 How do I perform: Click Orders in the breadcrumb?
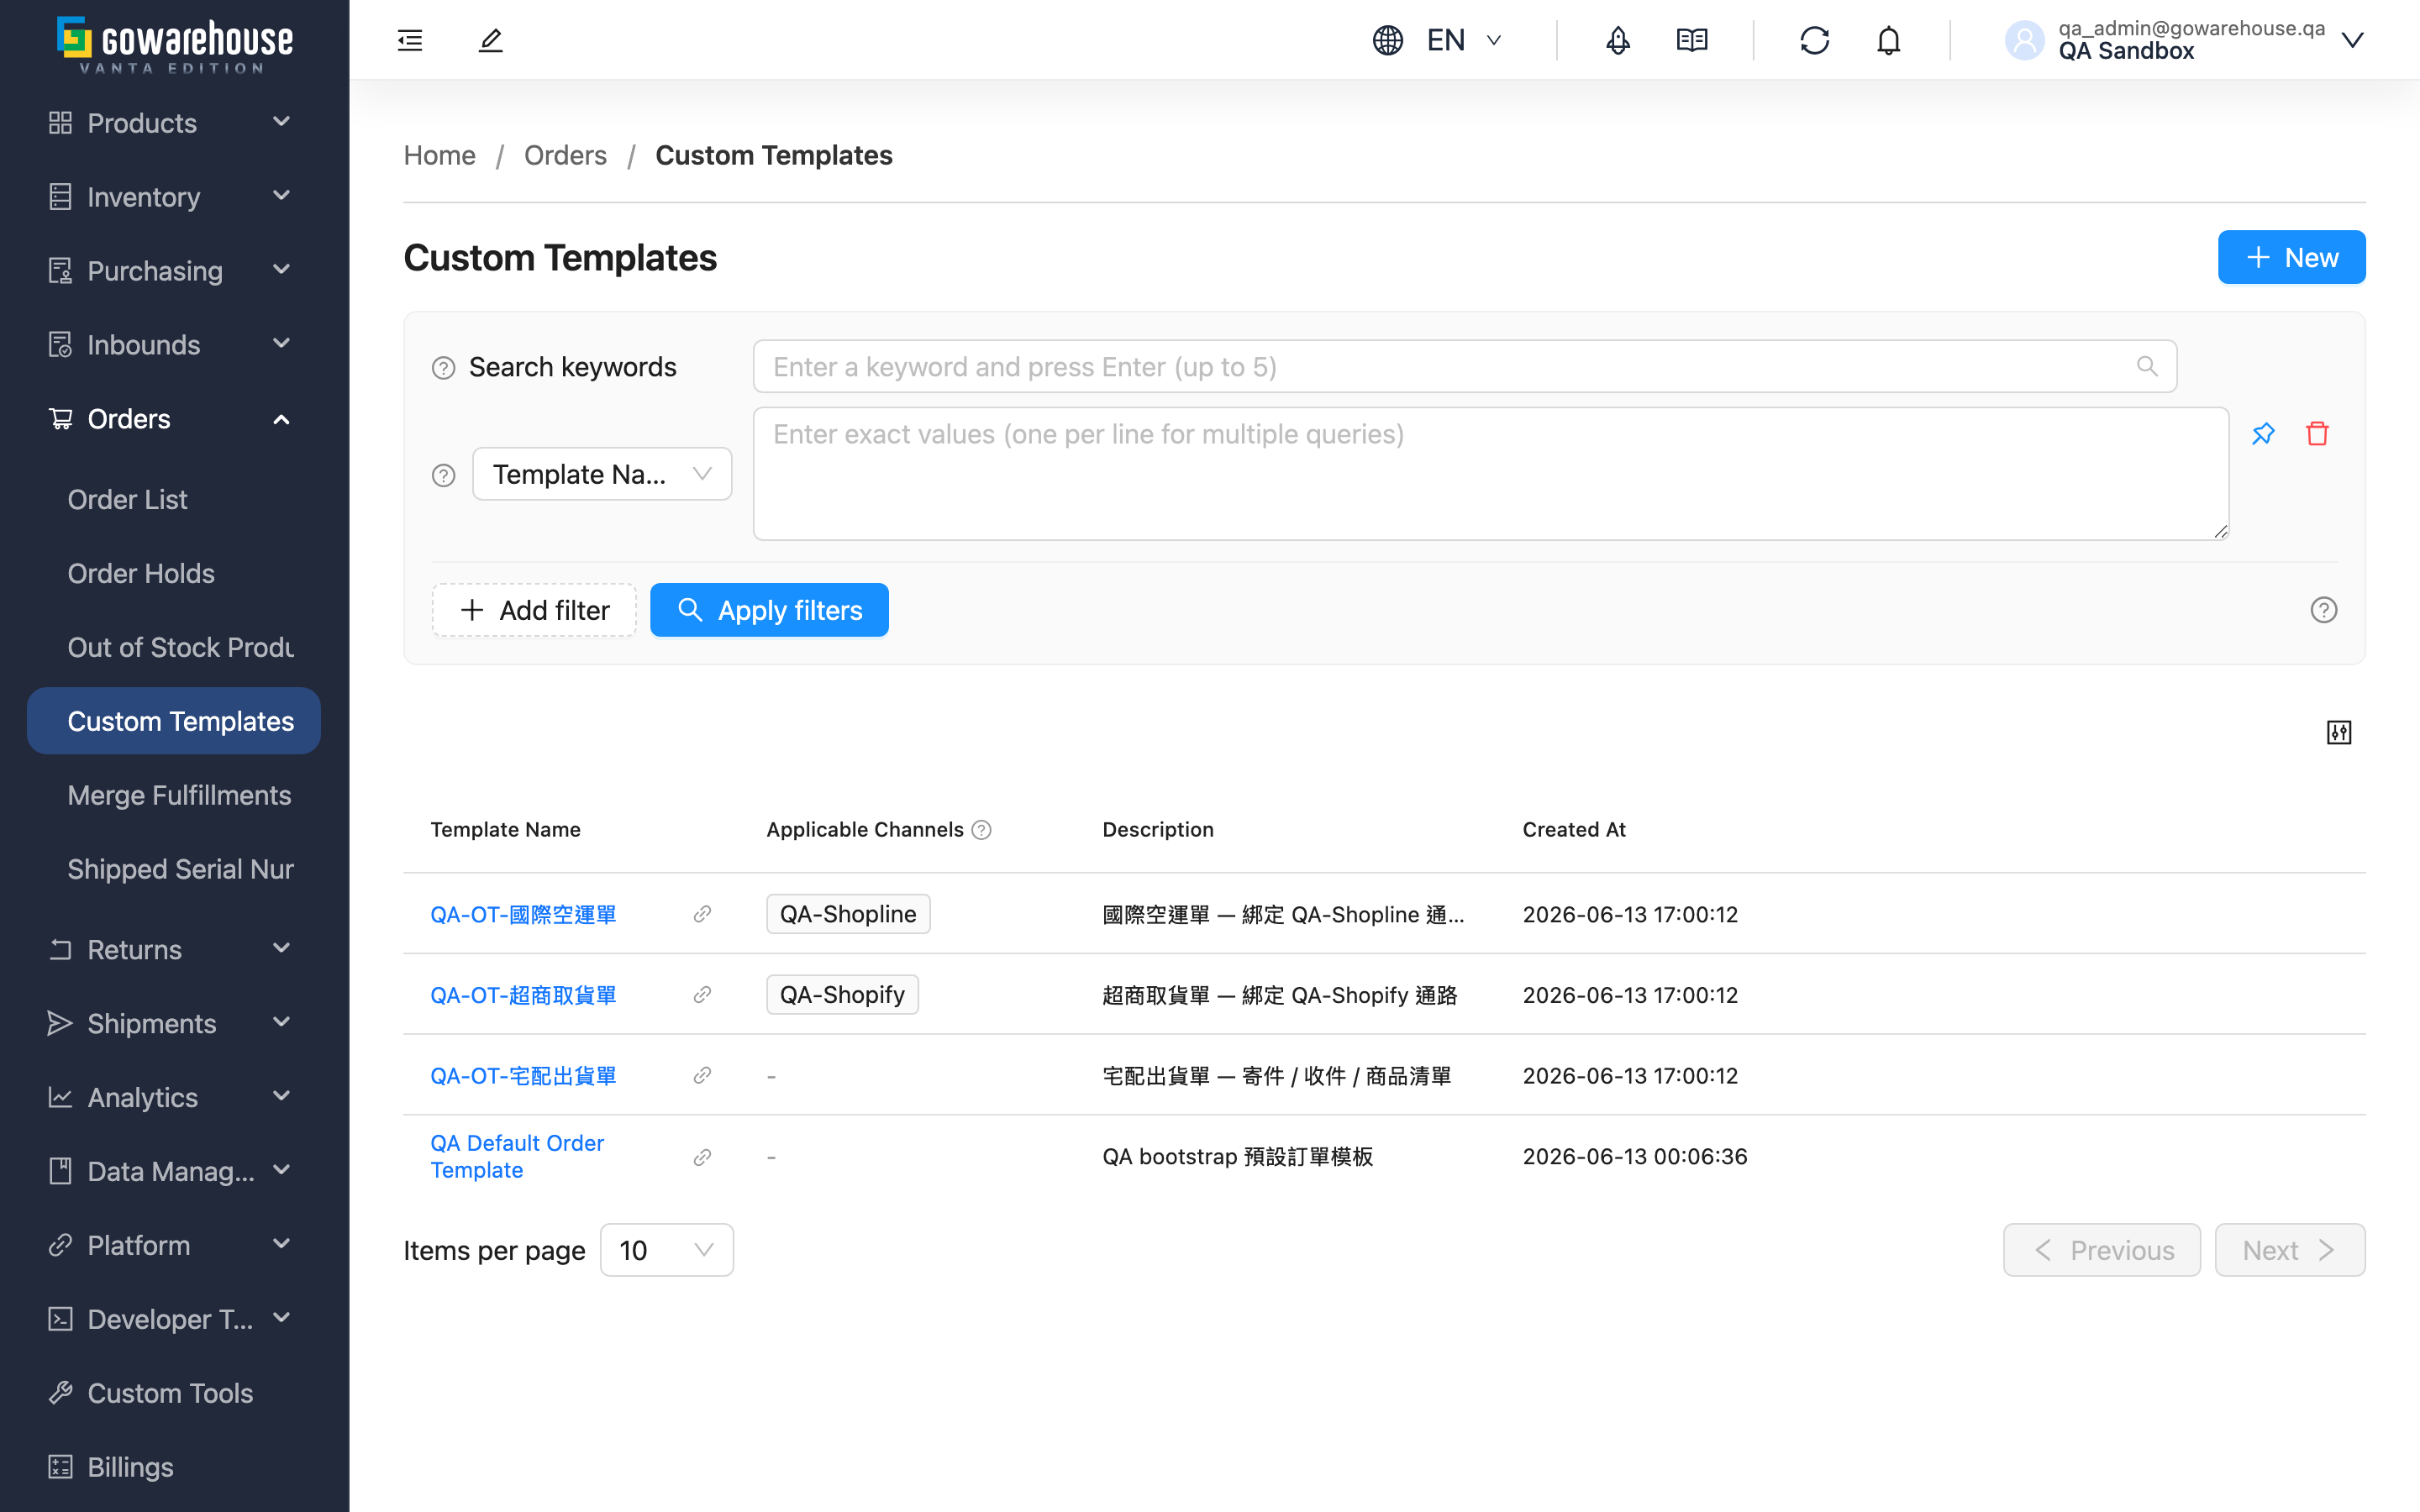(565, 155)
